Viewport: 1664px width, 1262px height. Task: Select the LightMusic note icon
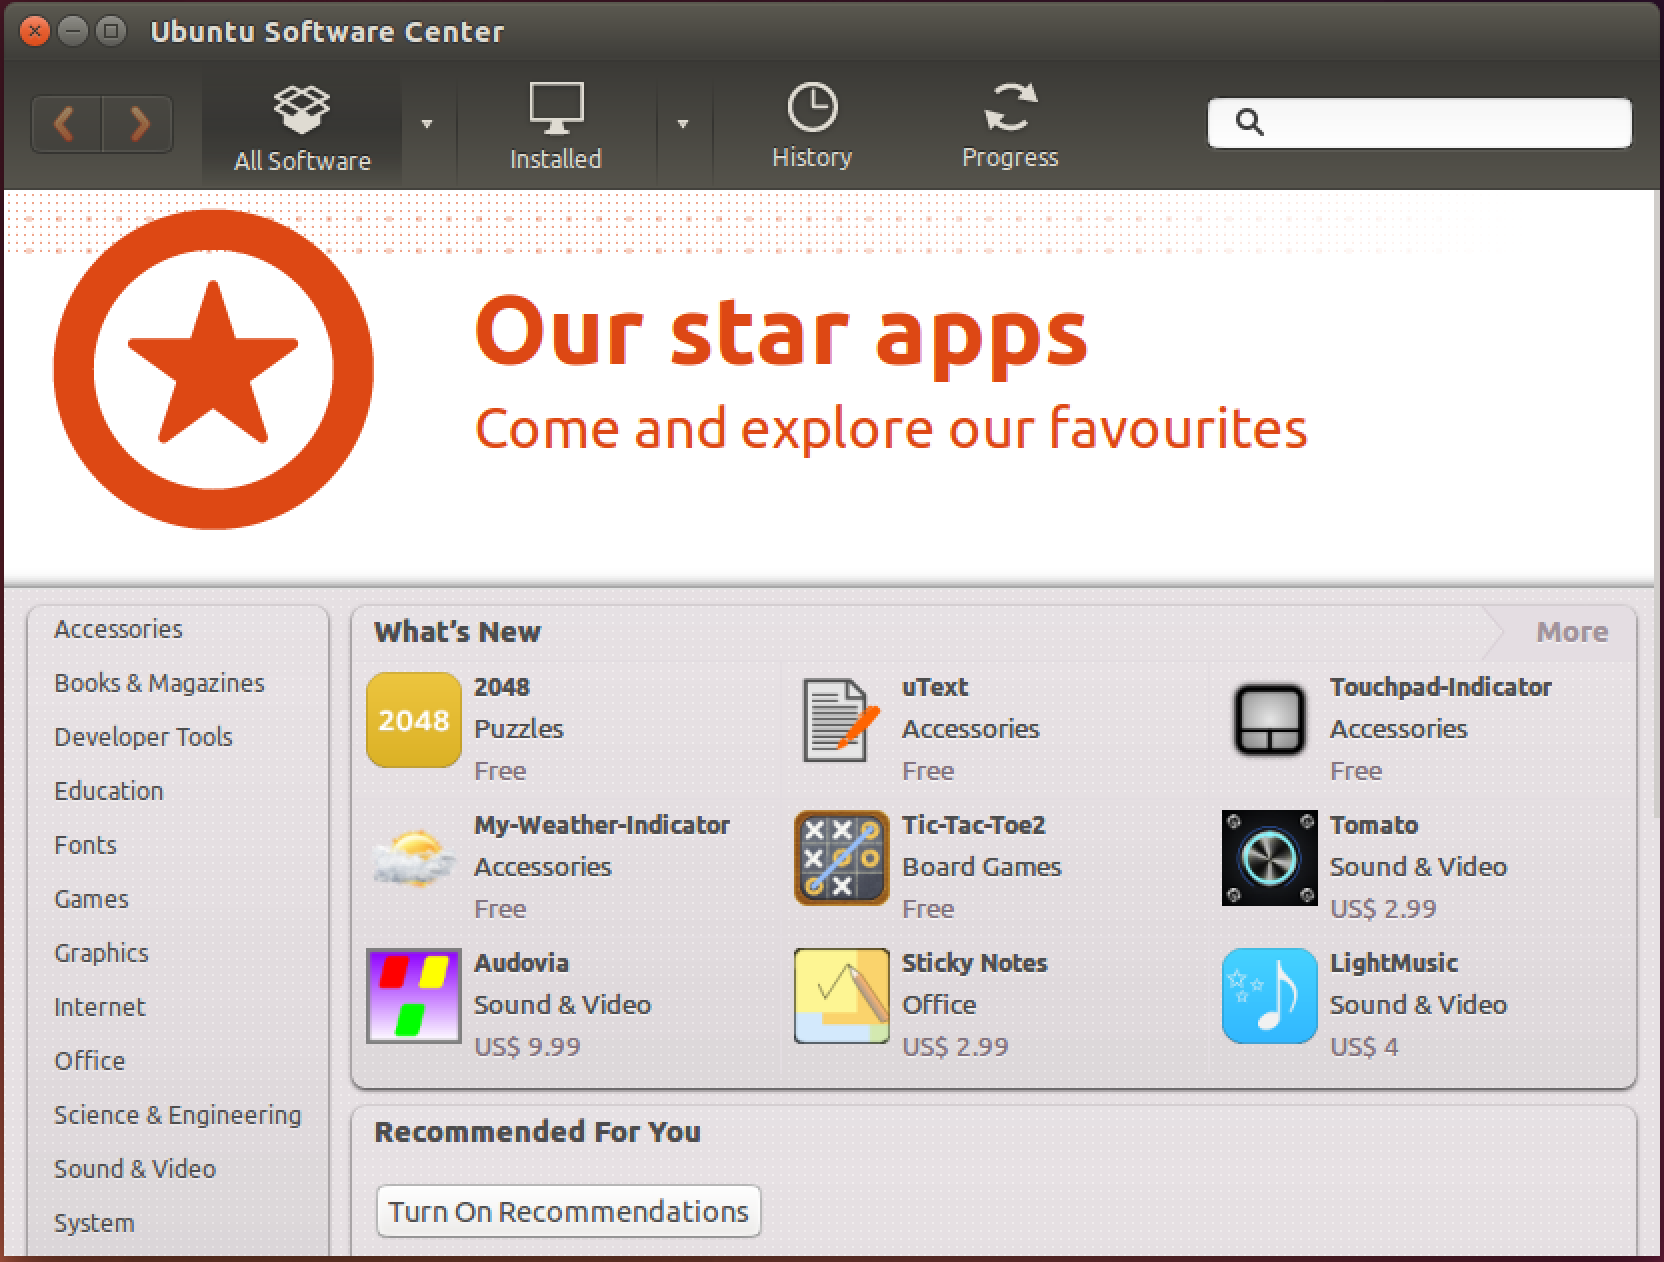[x=1269, y=996]
